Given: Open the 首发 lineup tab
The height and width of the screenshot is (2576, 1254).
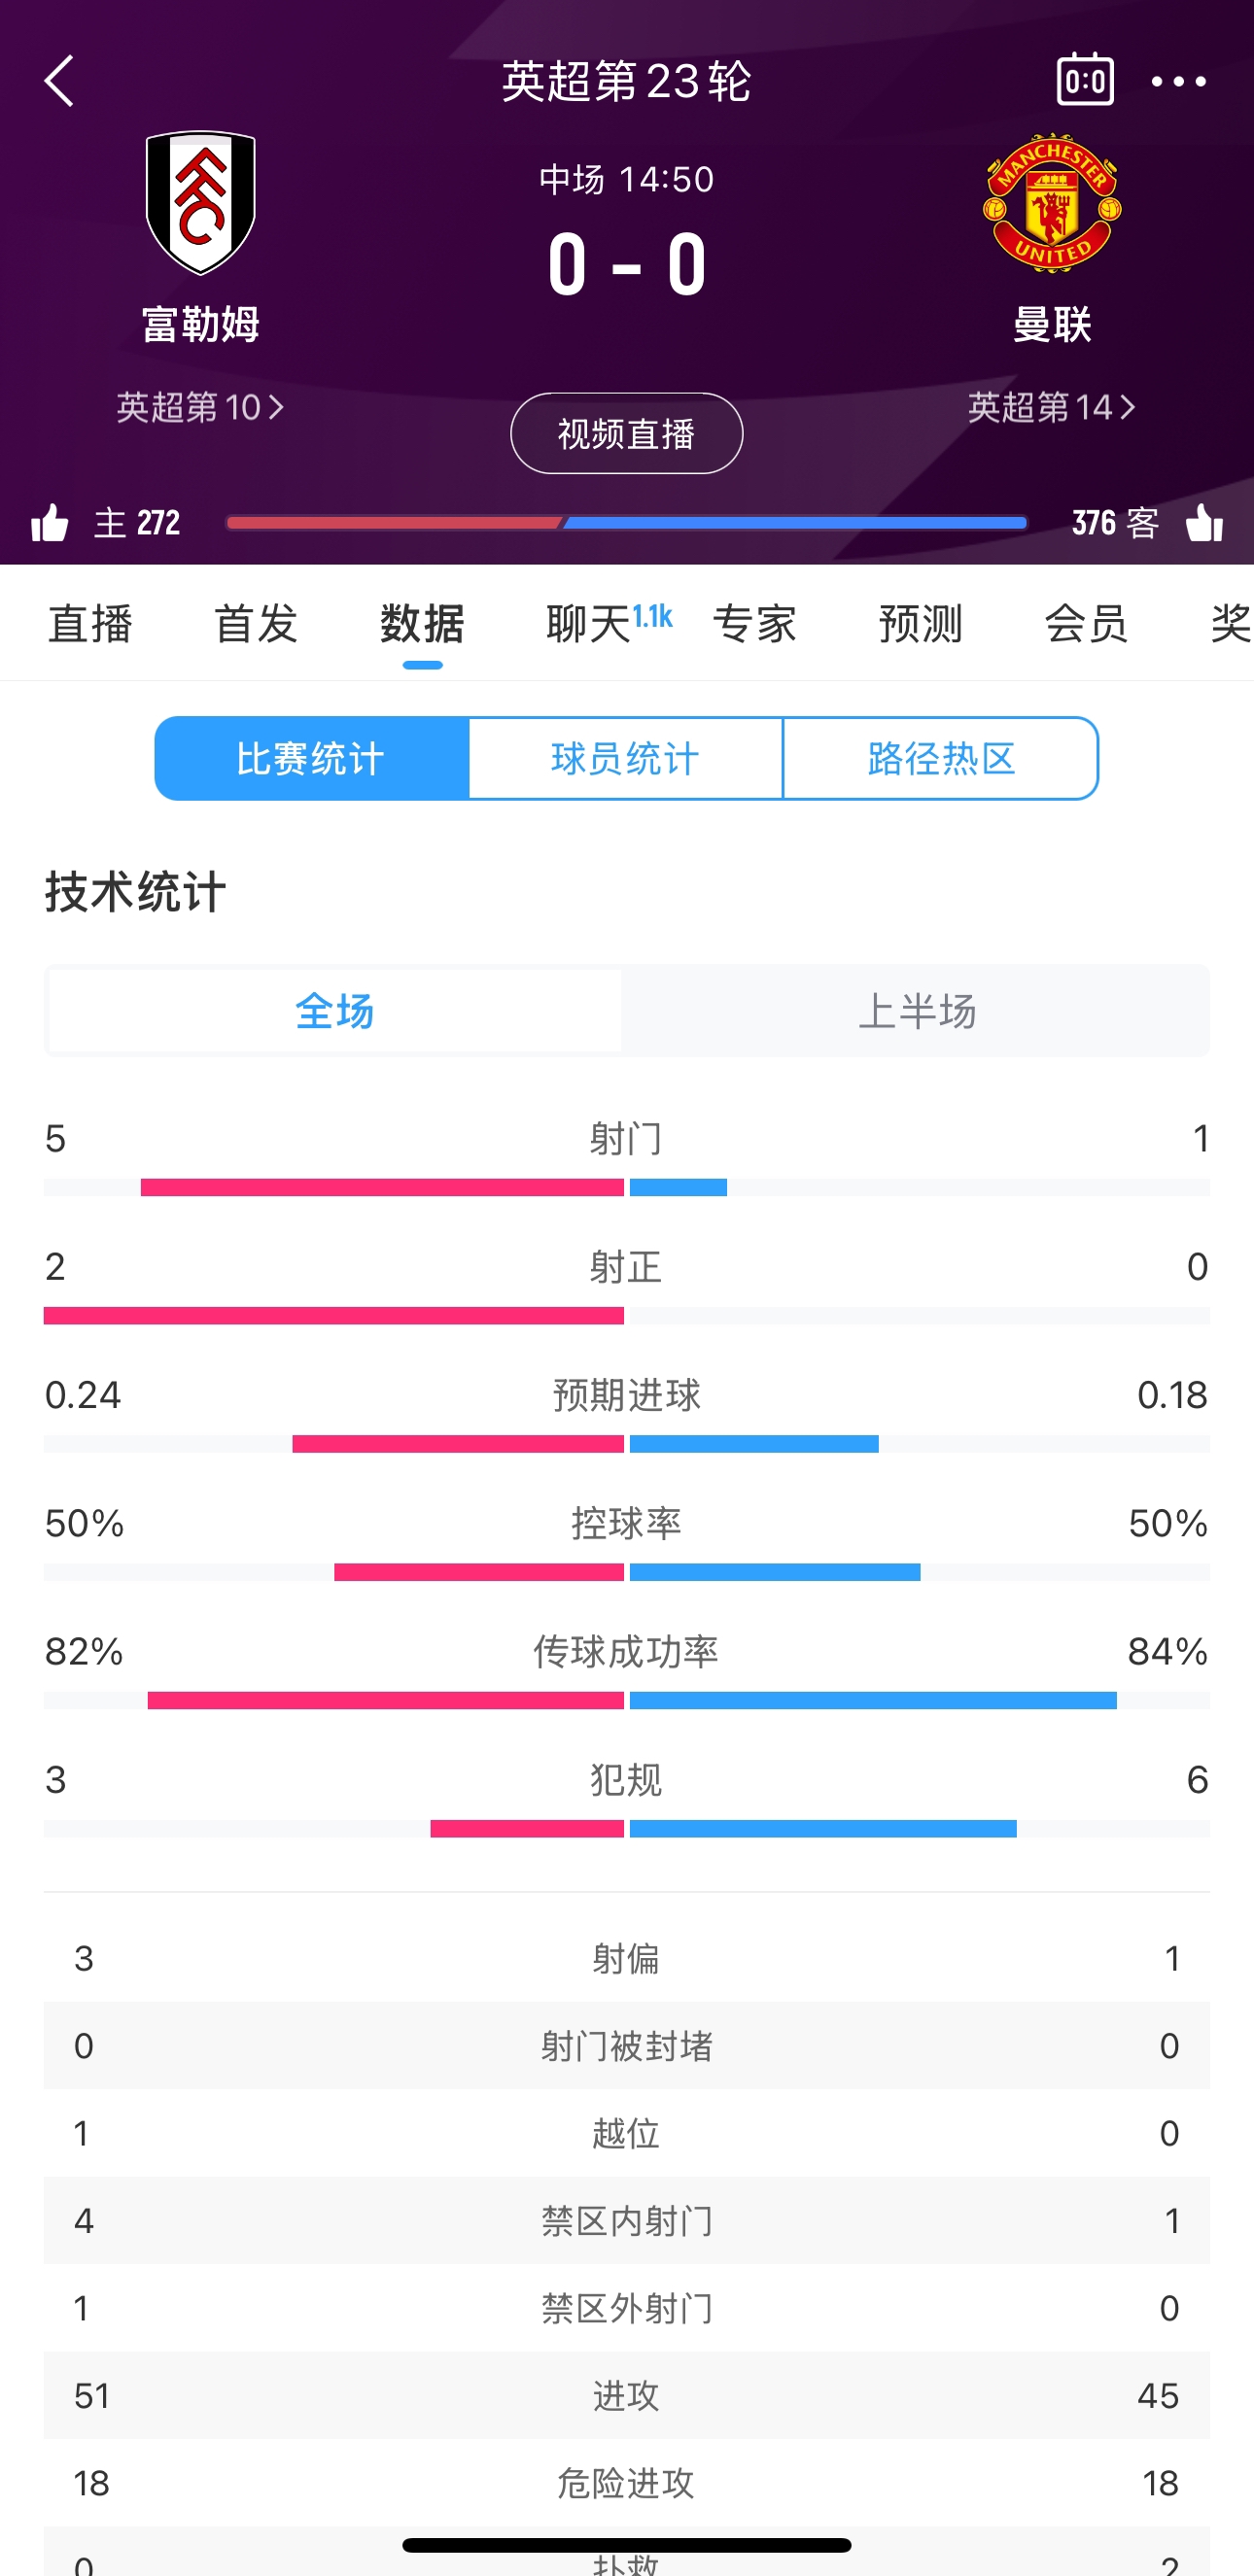Looking at the screenshot, I should pyautogui.click(x=256, y=624).
